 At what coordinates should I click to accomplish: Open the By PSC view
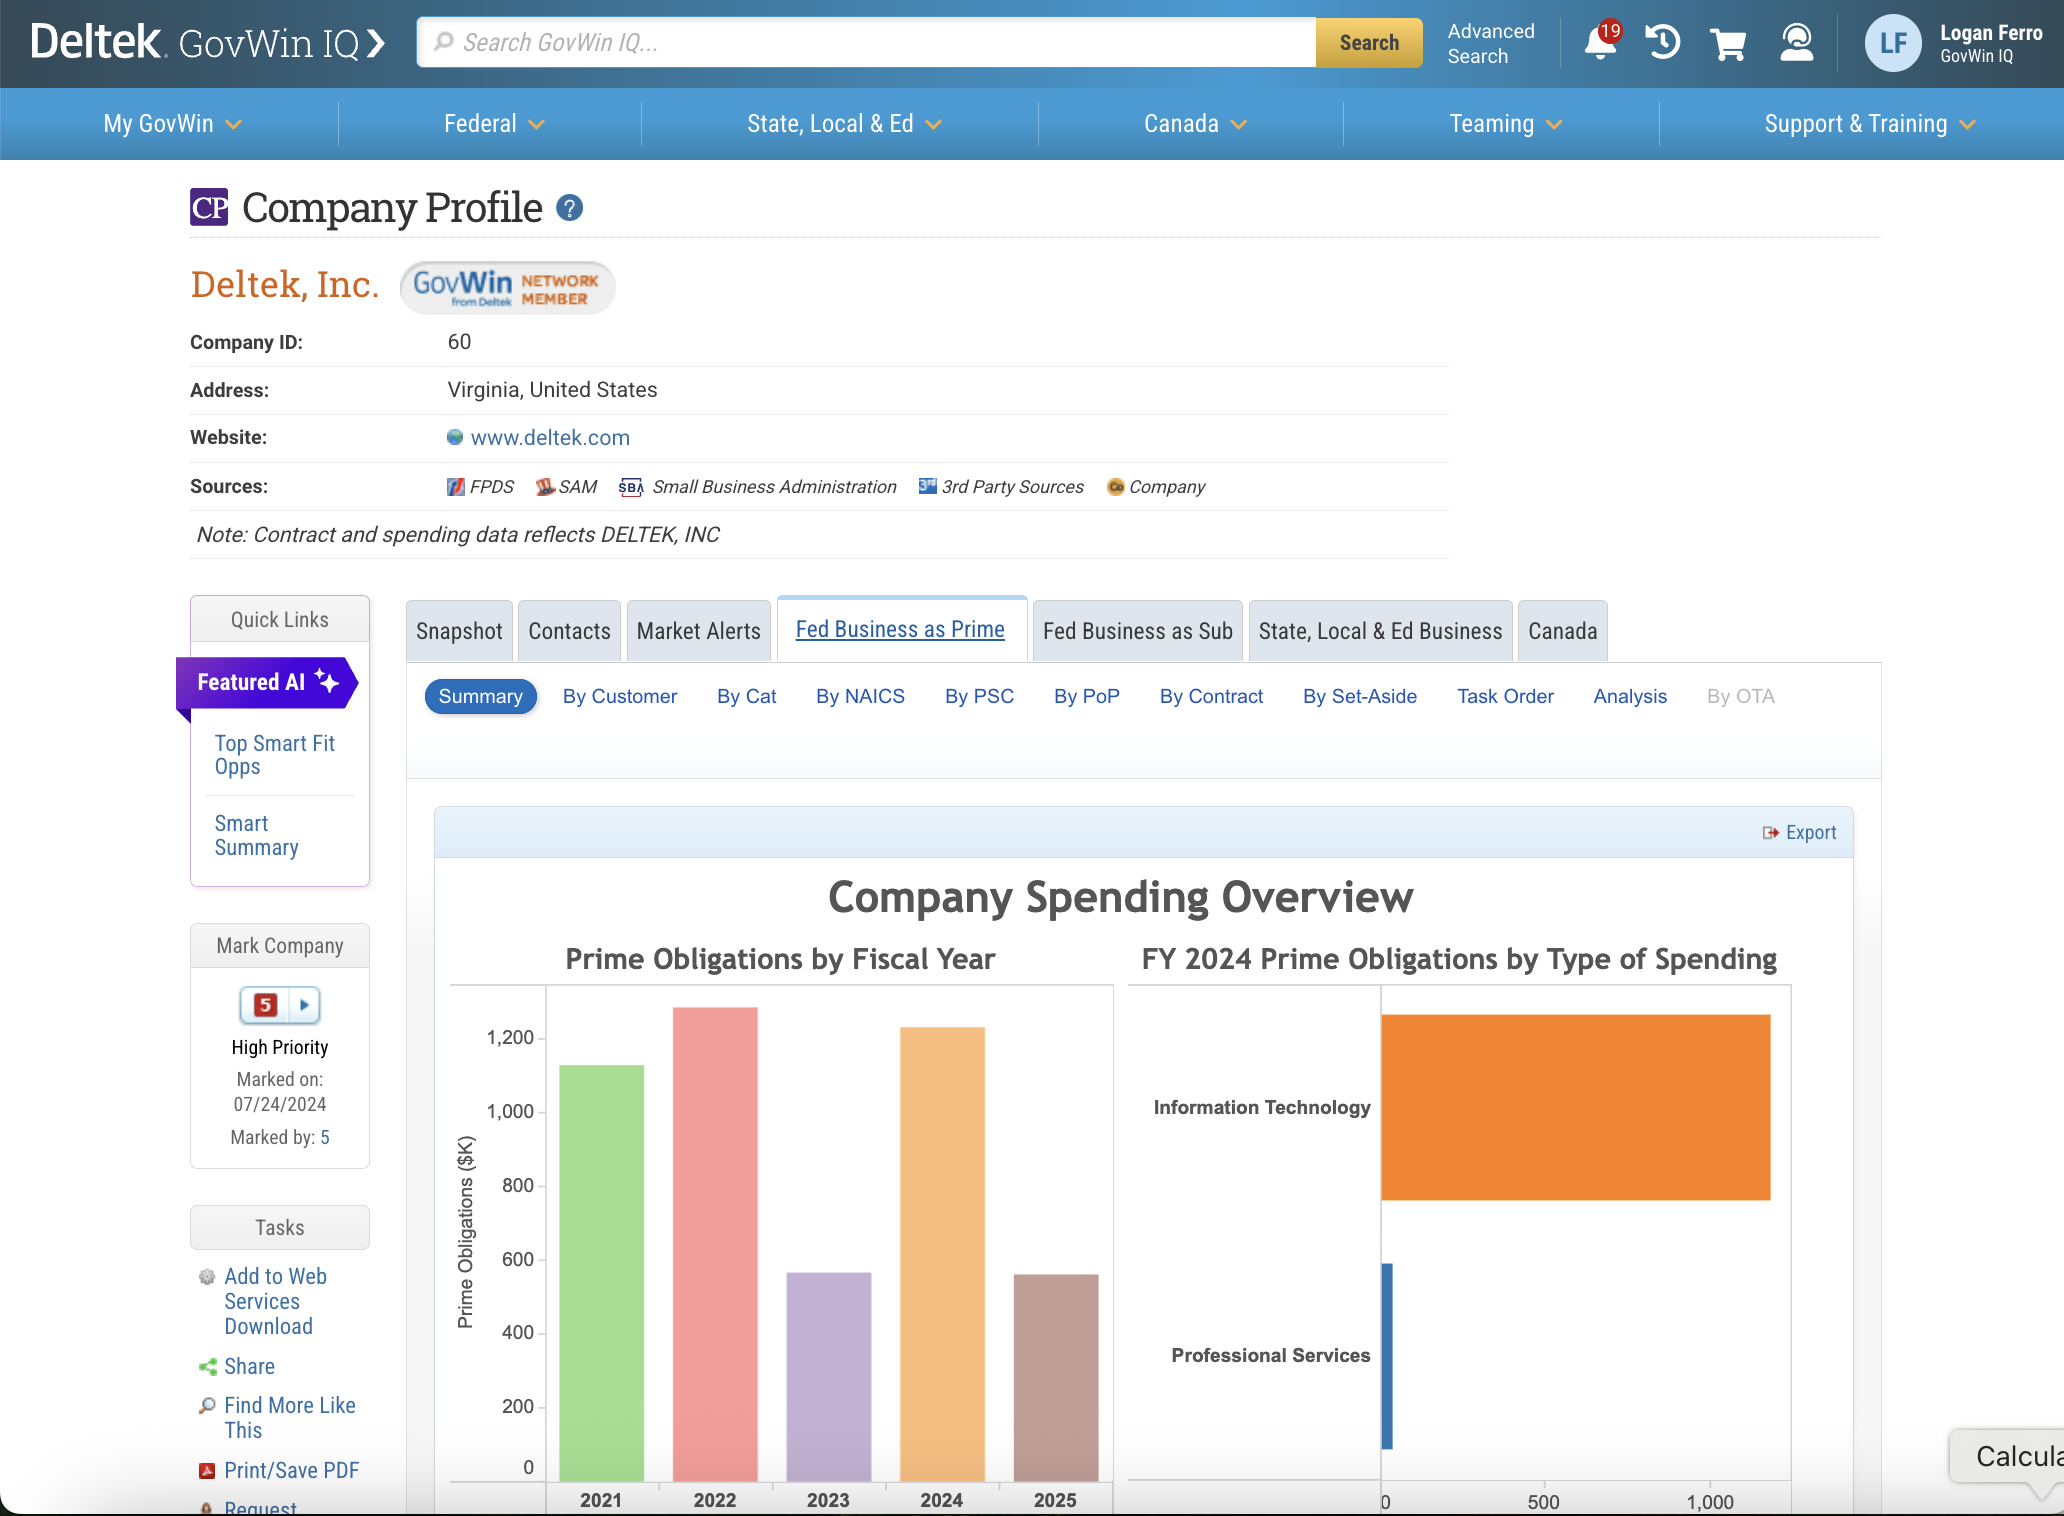tap(979, 696)
